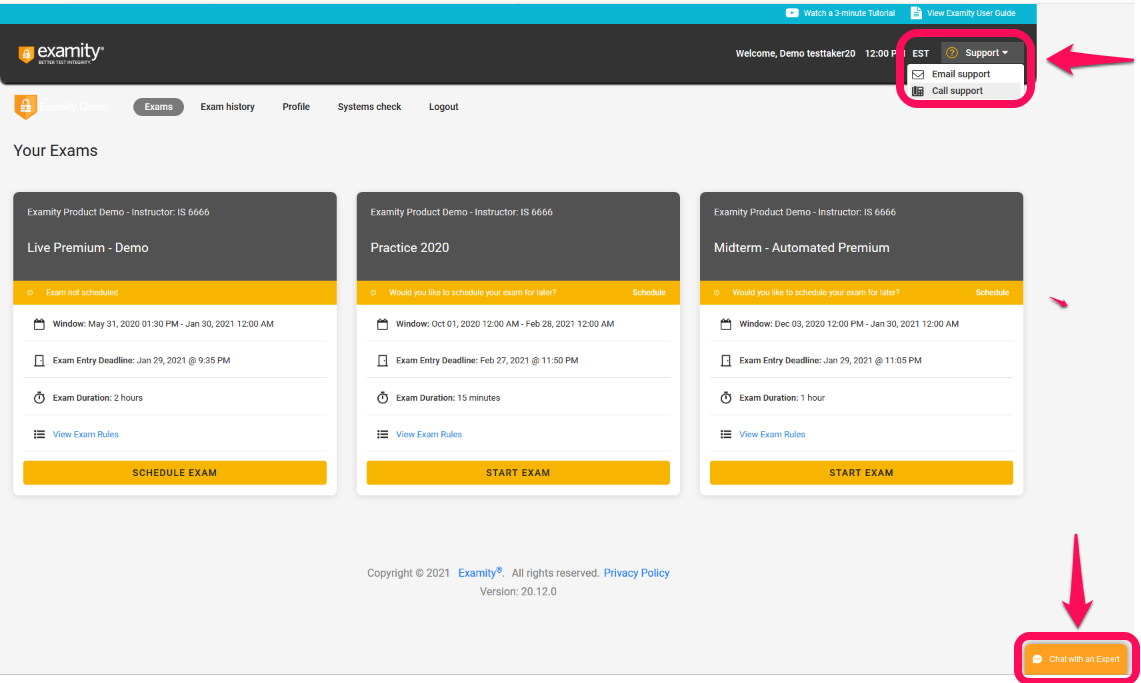Click the Call support phone icon

918,91
